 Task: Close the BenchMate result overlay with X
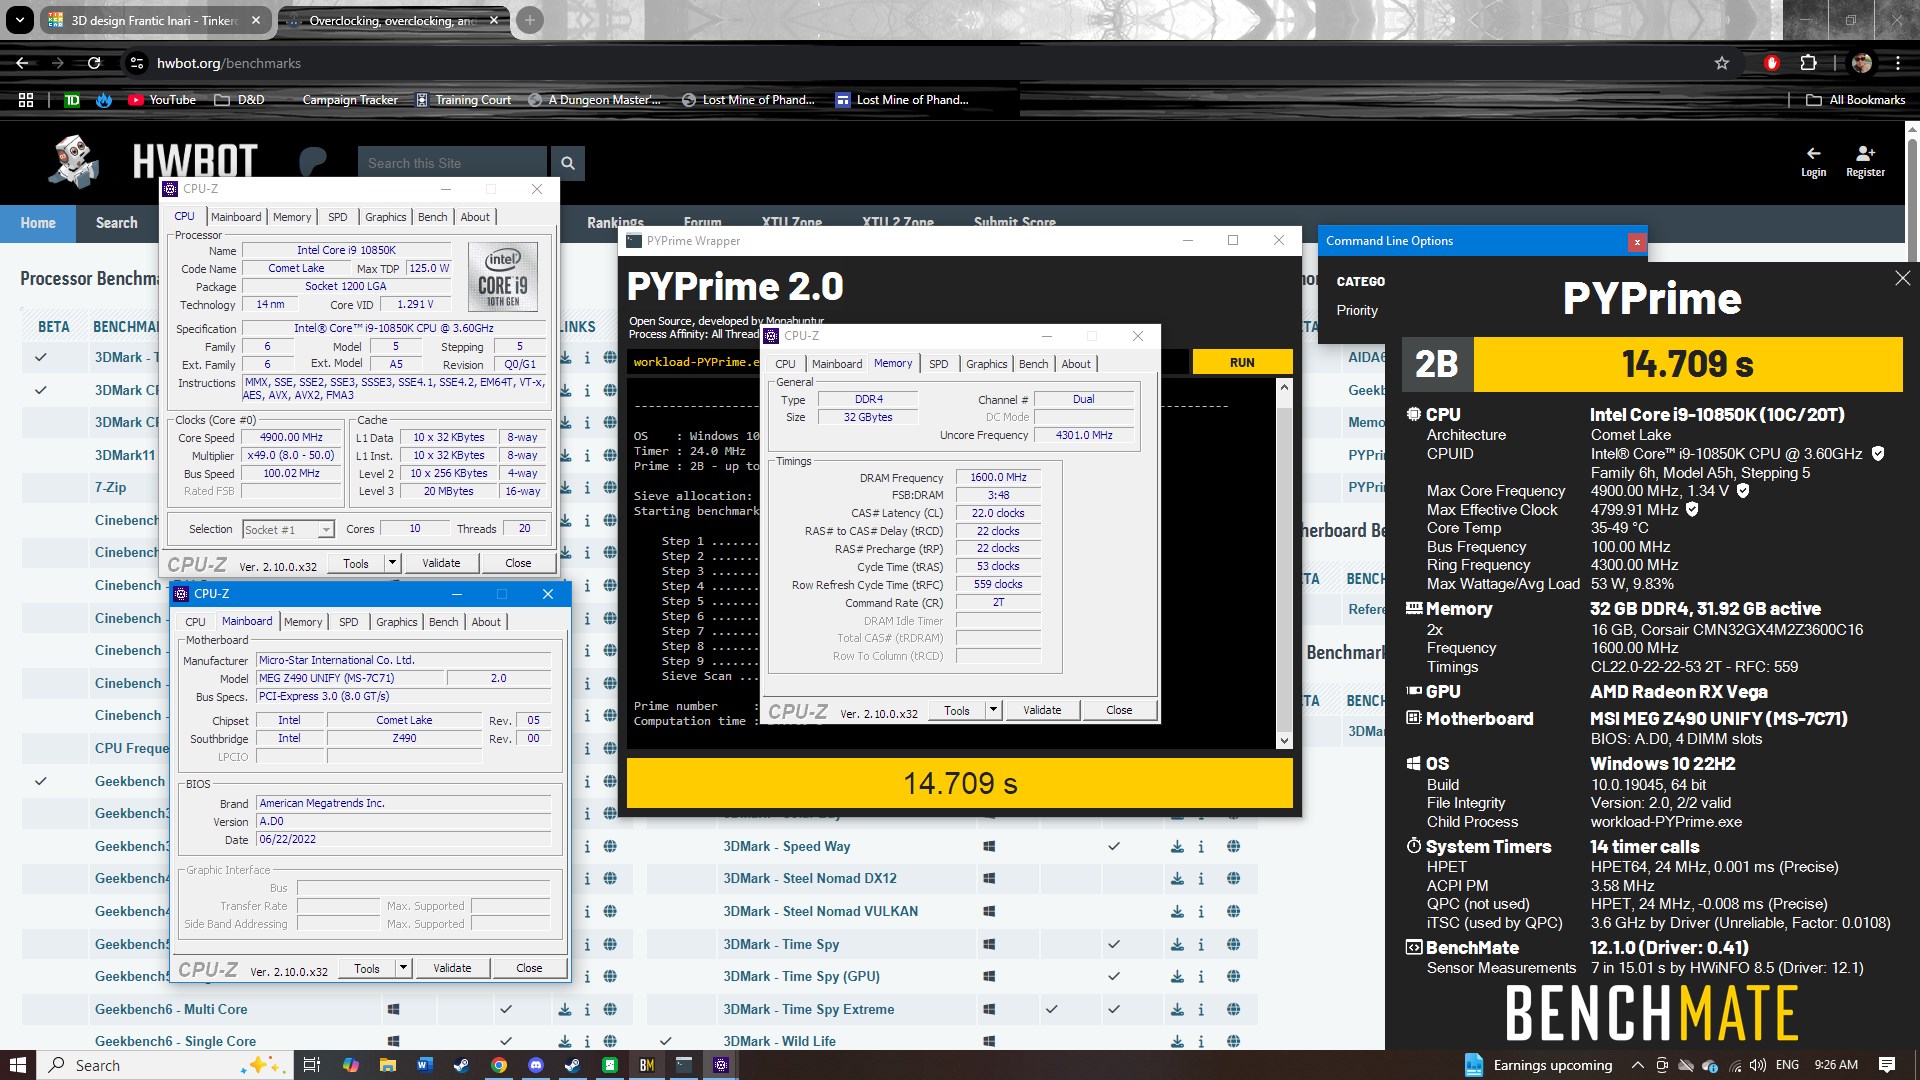1902,278
